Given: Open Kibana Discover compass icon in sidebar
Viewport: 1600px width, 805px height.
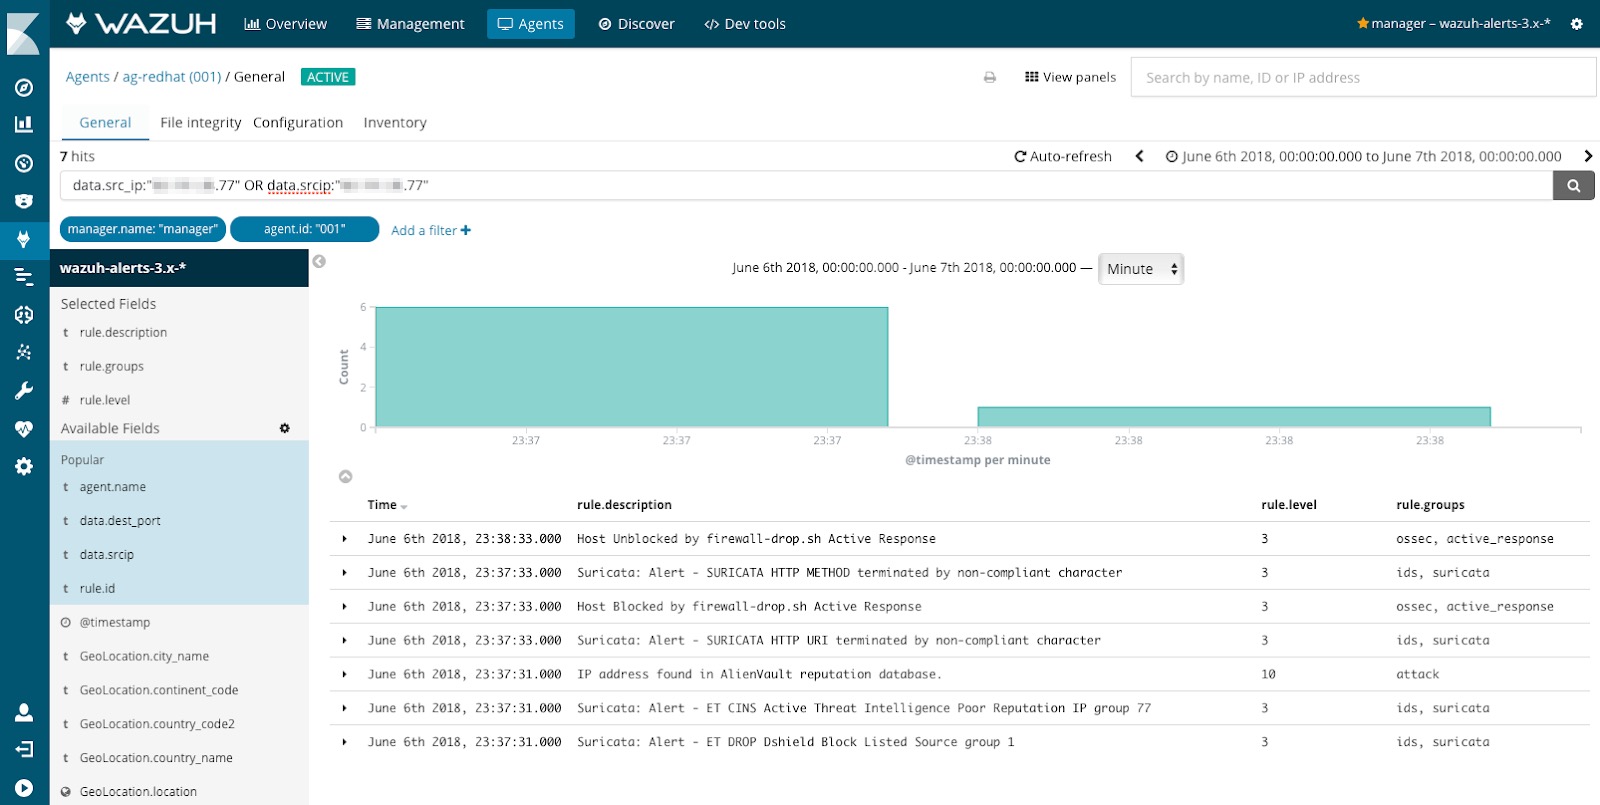Looking at the screenshot, I should (x=24, y=87).
